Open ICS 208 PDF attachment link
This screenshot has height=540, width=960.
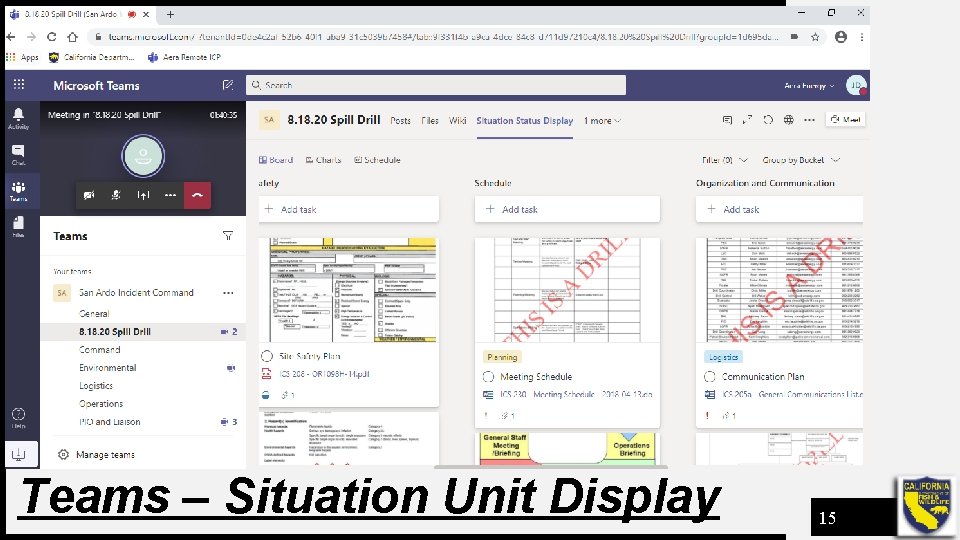(324, 374)
